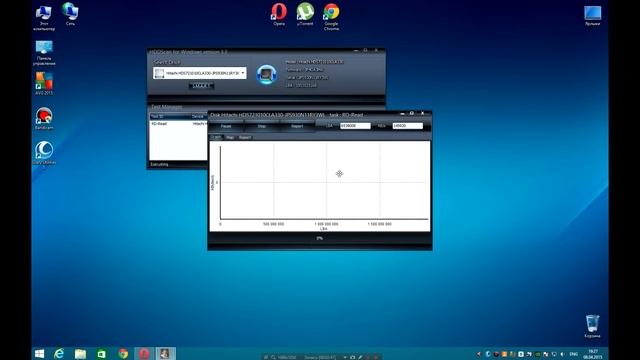Switch to the HDDScan taskbar button
640x360 pixels.
165,354
